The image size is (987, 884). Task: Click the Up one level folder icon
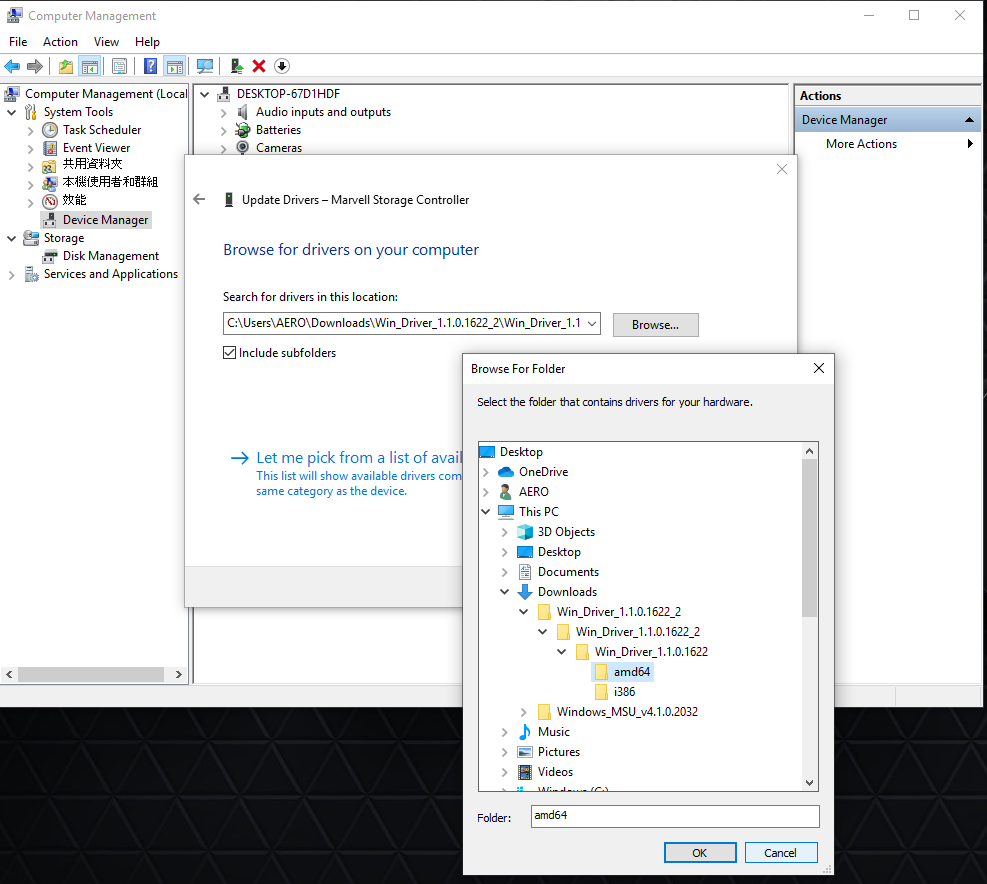(66, 66)
